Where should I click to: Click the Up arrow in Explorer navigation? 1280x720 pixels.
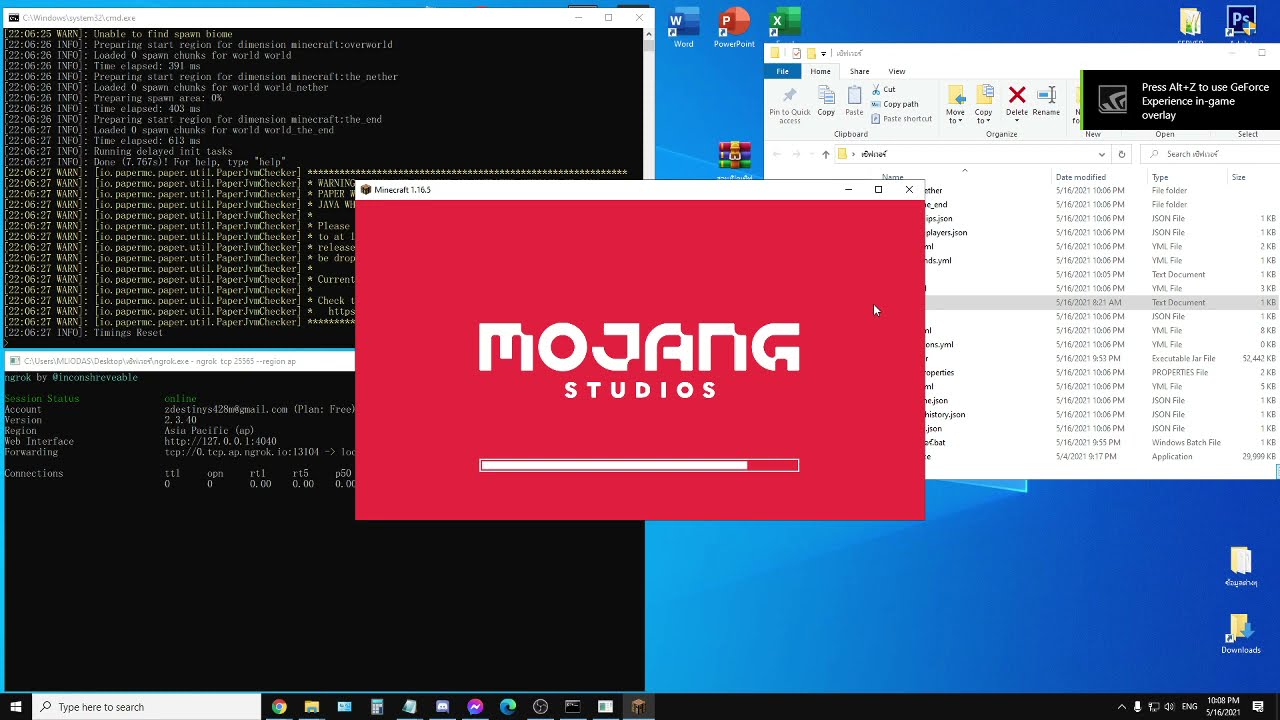tap(825, 154)
